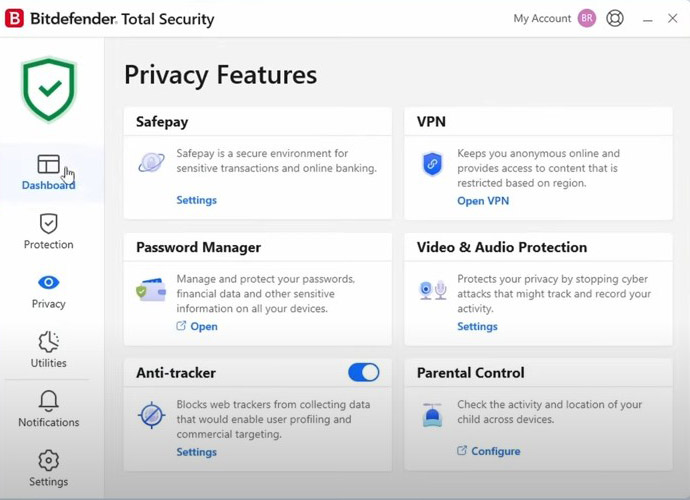
Task: Open the Protection shield sidebar icon
Action: click(x=48, y=224)
